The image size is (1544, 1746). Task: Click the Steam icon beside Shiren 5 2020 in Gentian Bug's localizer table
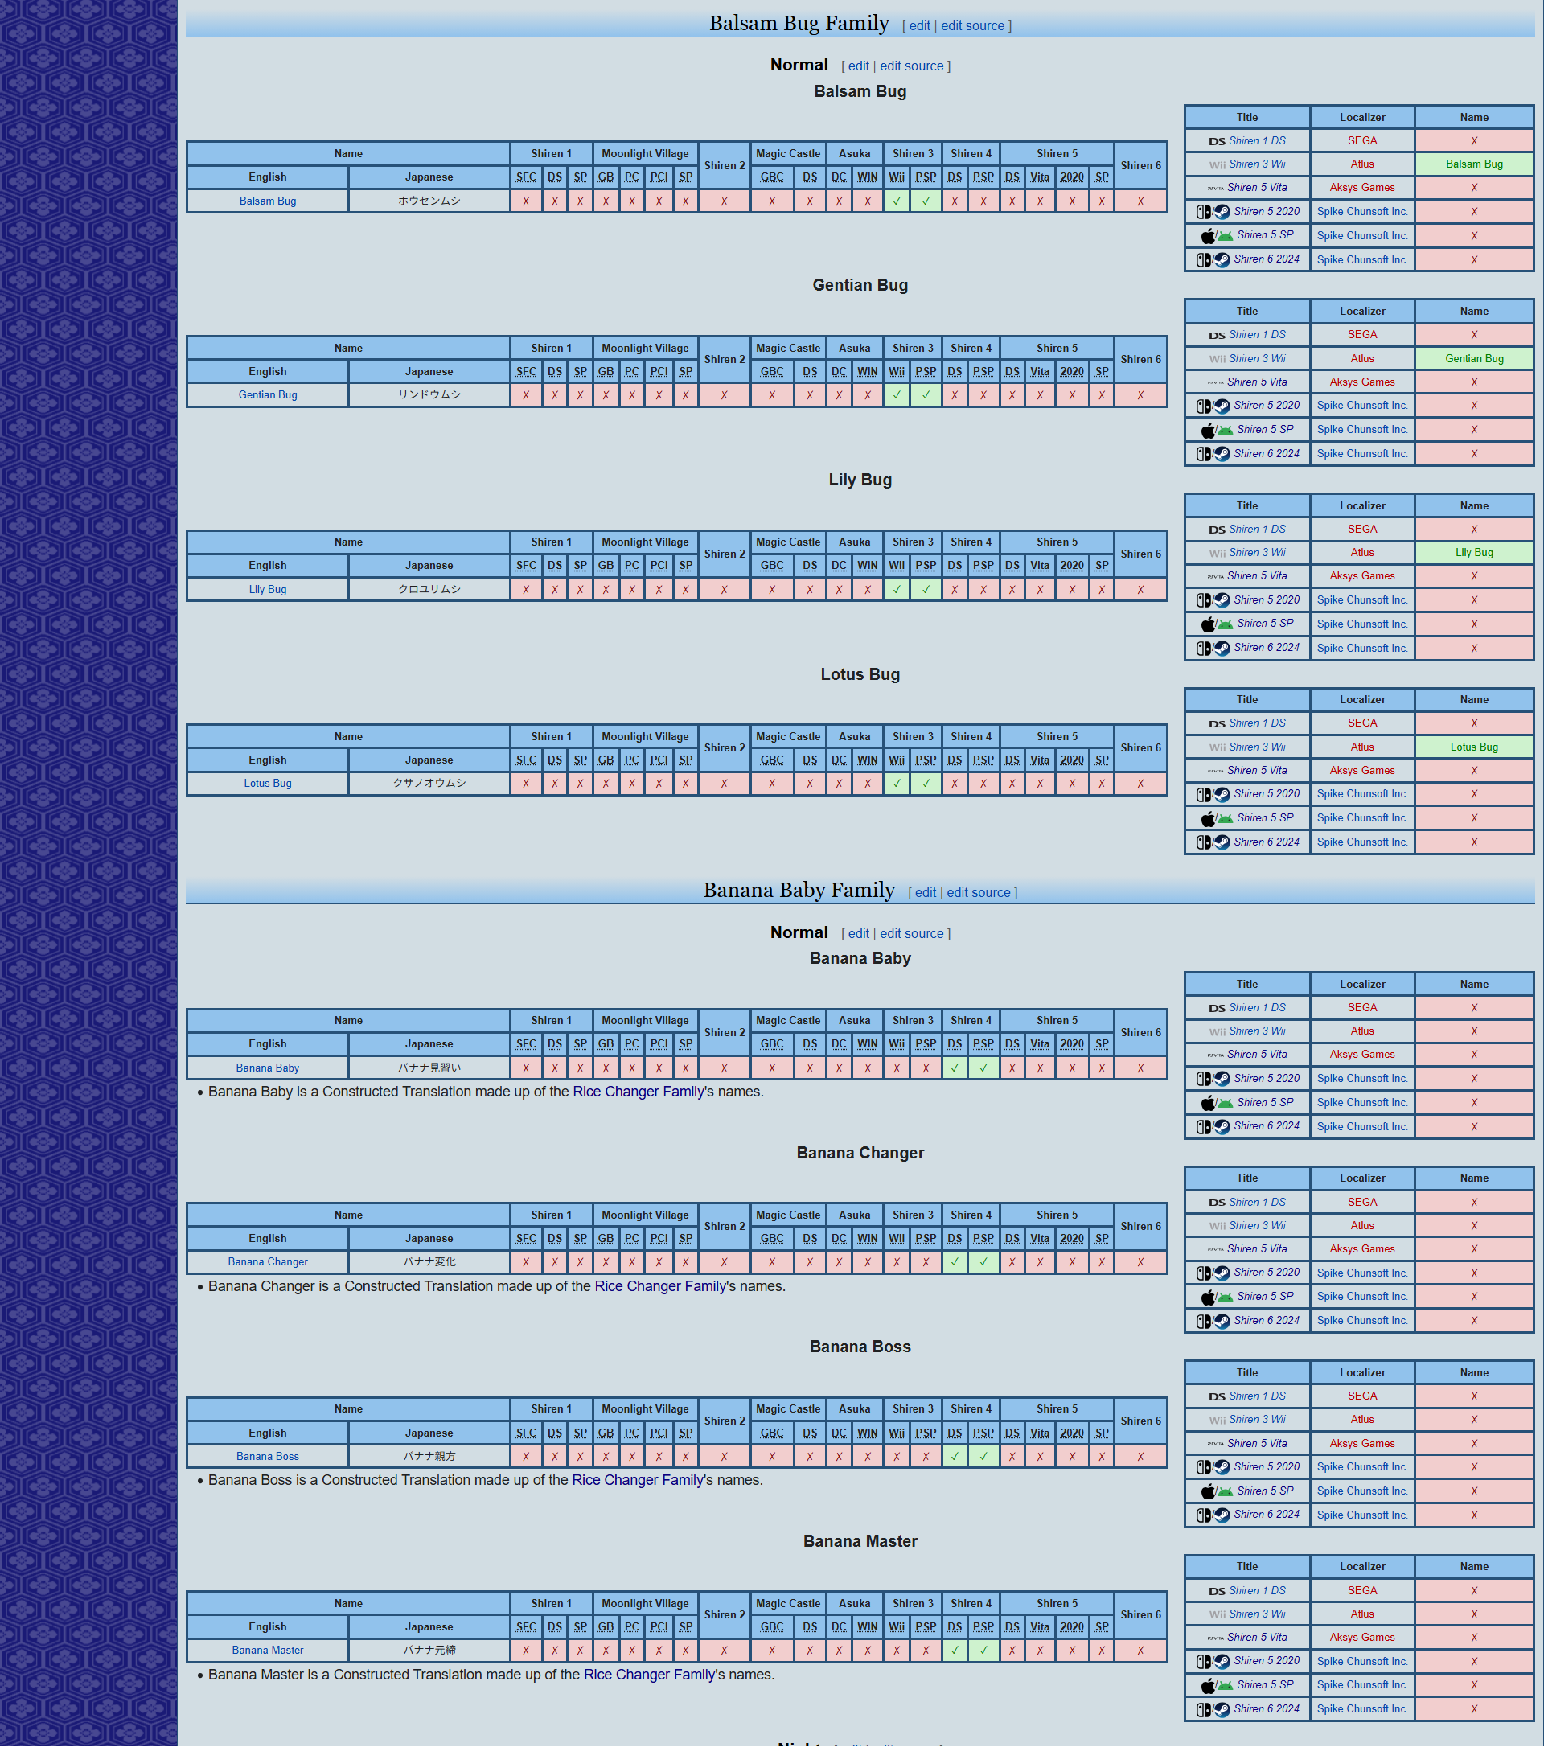tap(1222, 406)
